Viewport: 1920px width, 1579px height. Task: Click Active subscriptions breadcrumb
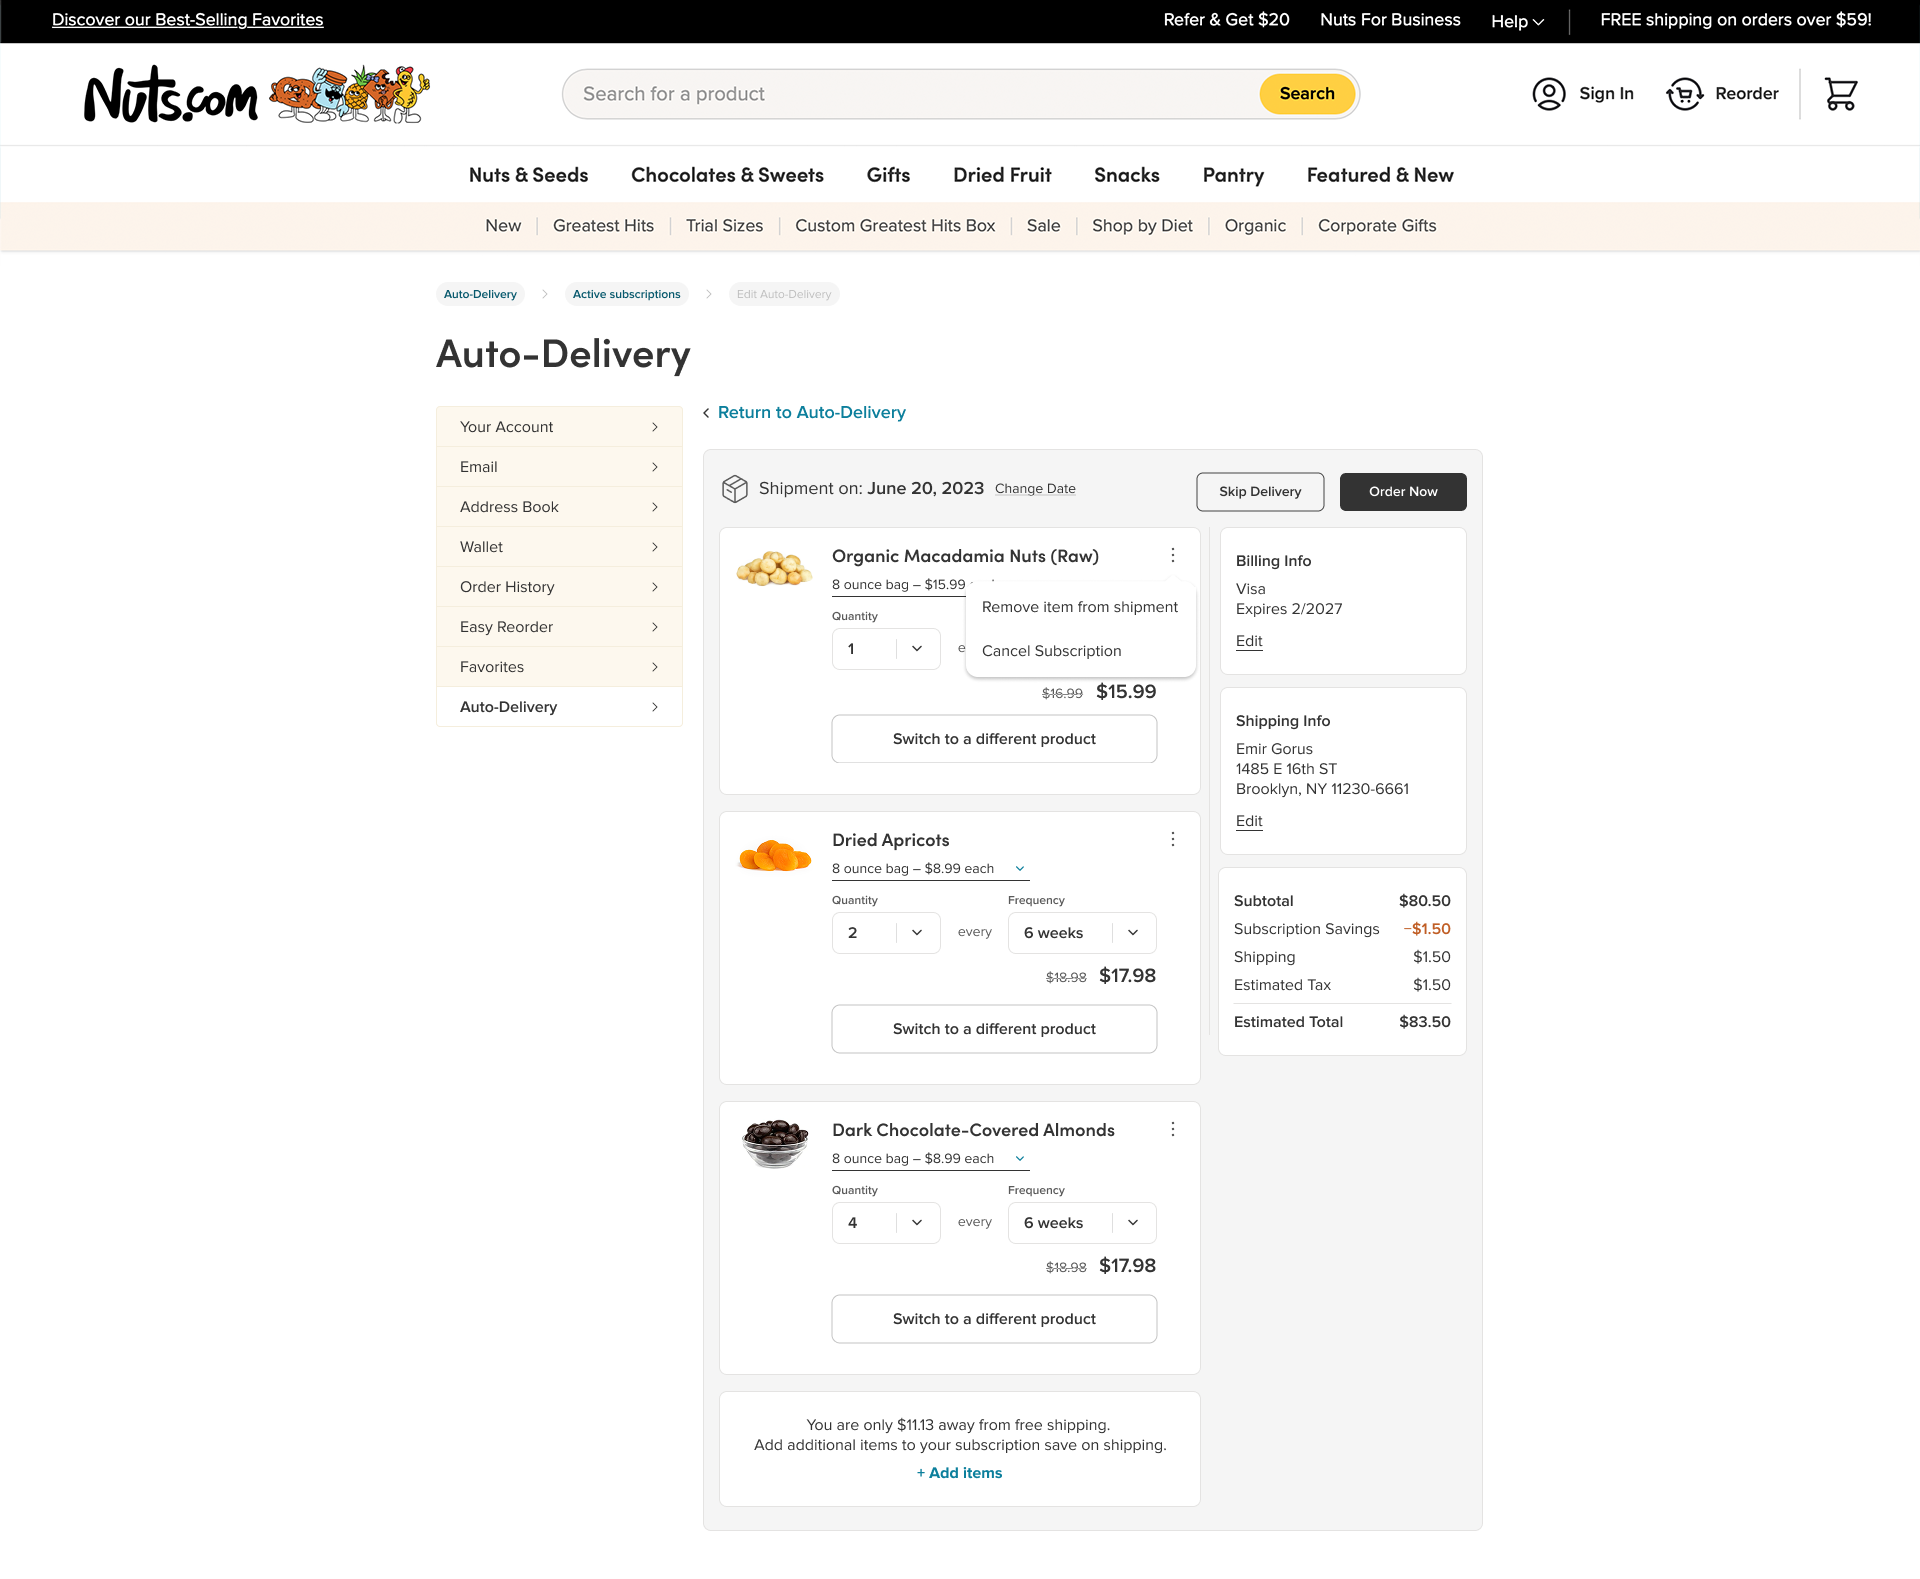click(x=626, y=294)
